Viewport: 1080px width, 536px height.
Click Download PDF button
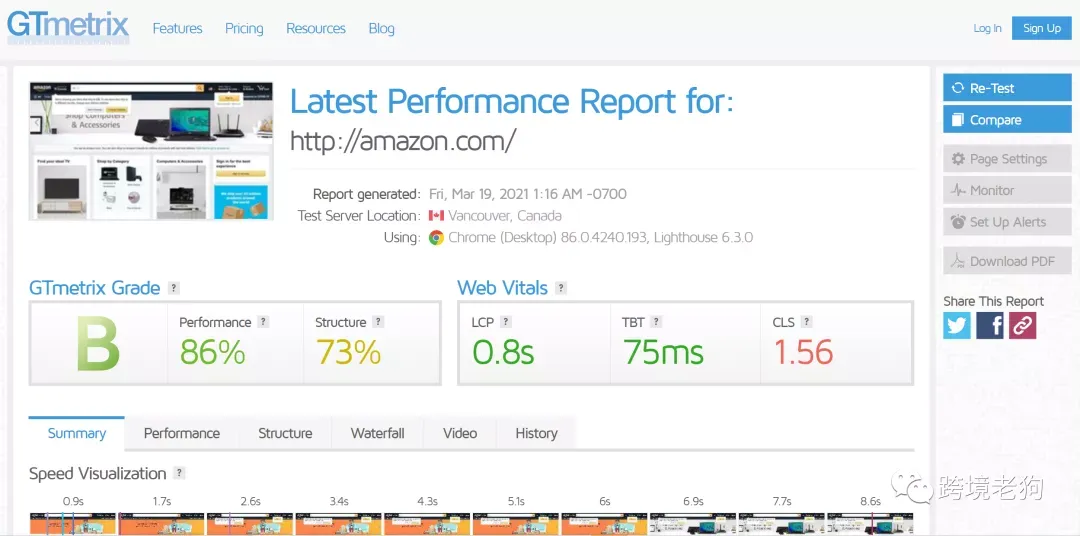[1007, 261]
